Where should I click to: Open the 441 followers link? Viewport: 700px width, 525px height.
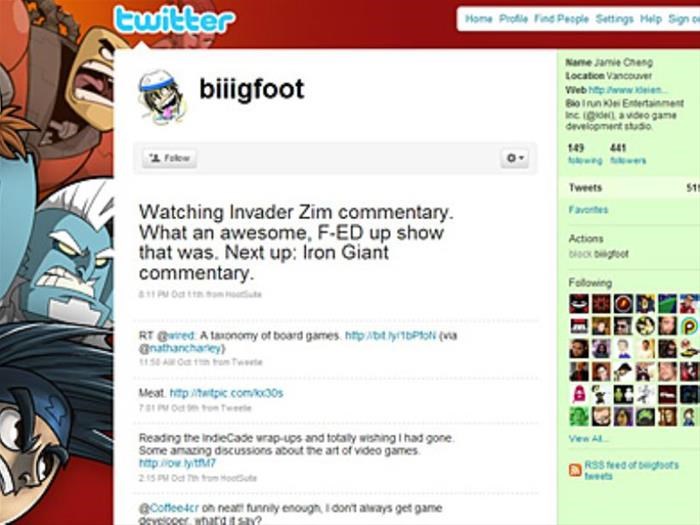628,154
